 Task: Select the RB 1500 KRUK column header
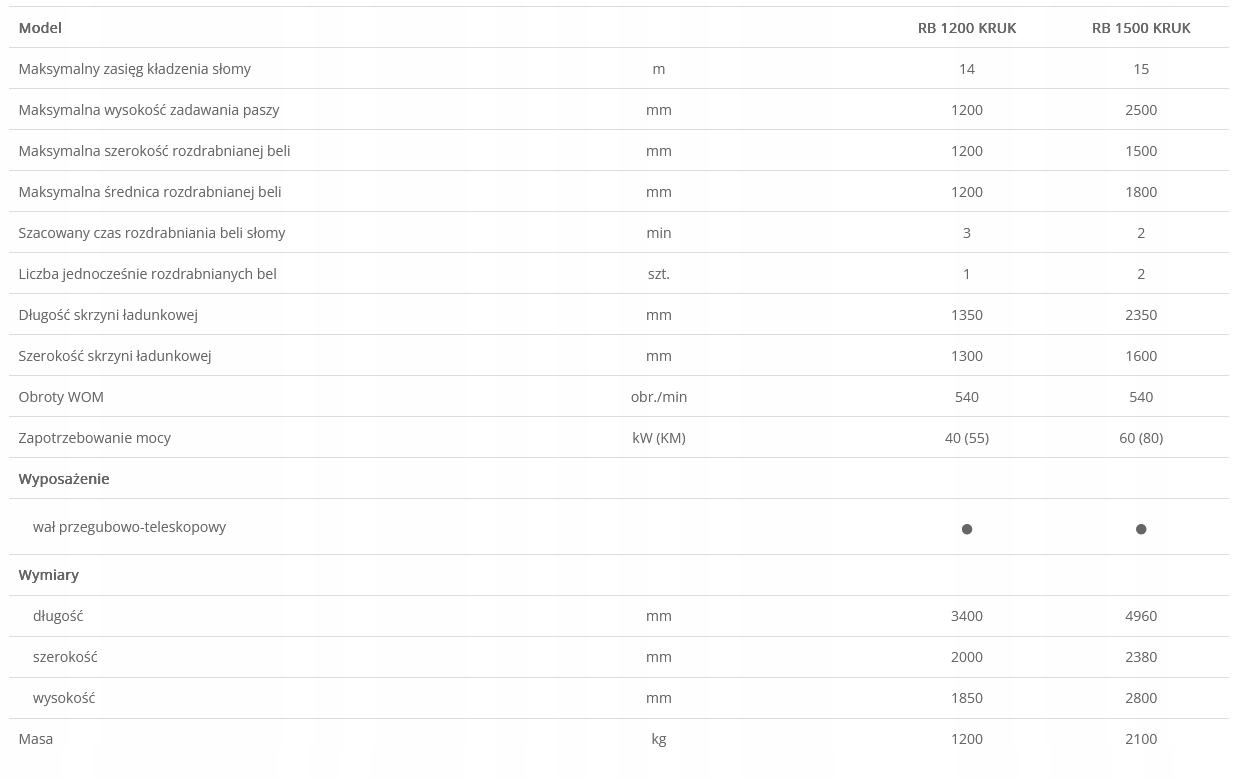click(x=1141, y=28)
